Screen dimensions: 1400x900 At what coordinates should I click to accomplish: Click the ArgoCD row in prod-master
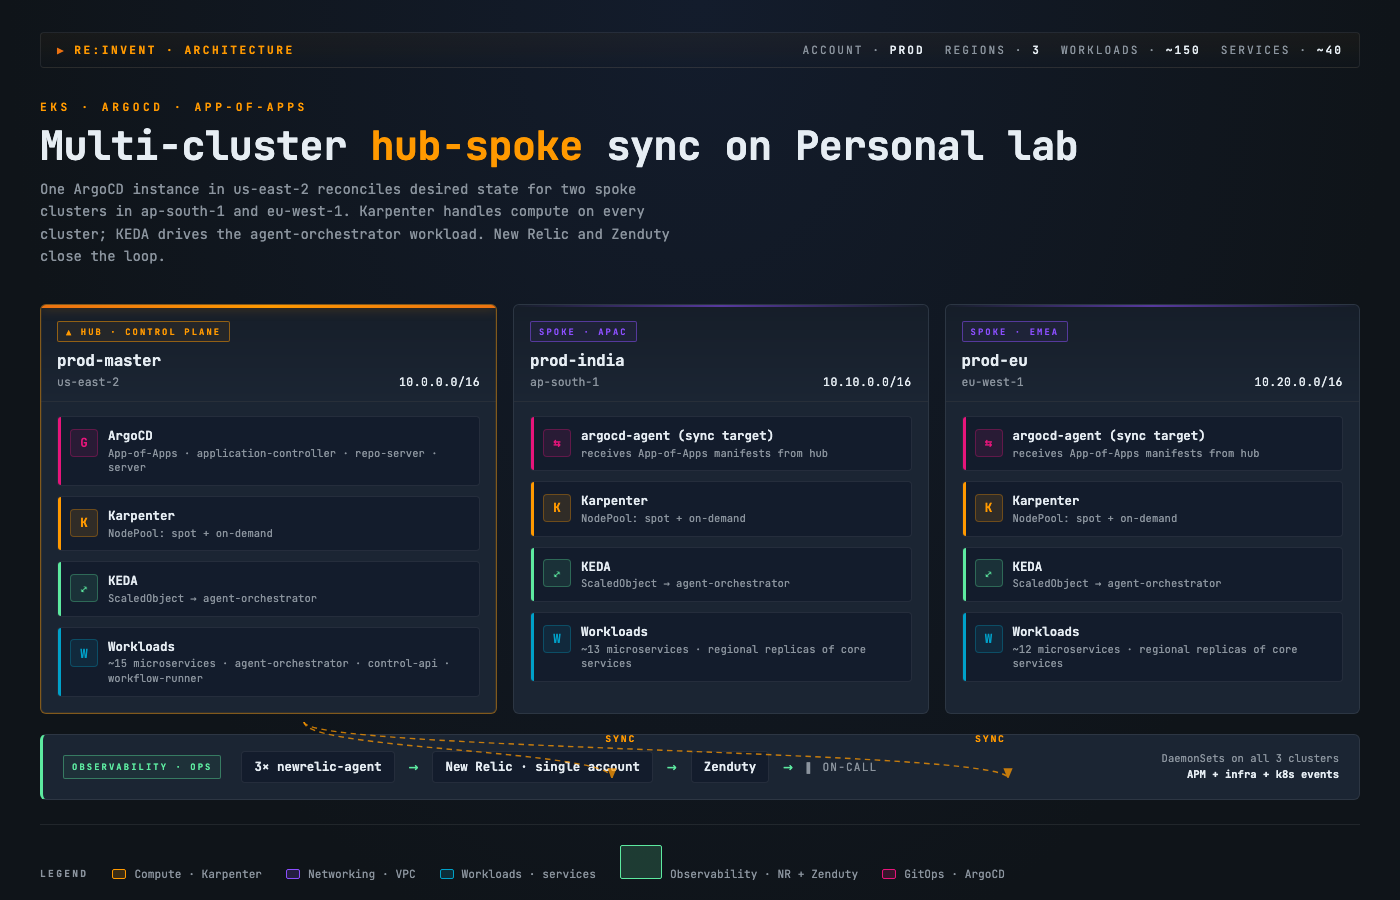pyautogui.click(x=268, y=451)
